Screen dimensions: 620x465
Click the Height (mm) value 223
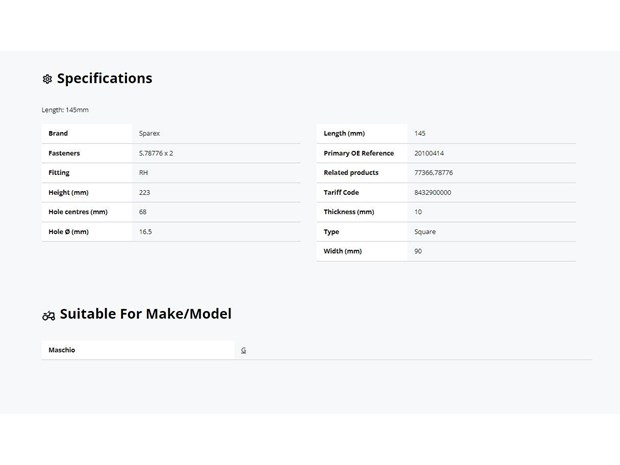tap(144, 192)
